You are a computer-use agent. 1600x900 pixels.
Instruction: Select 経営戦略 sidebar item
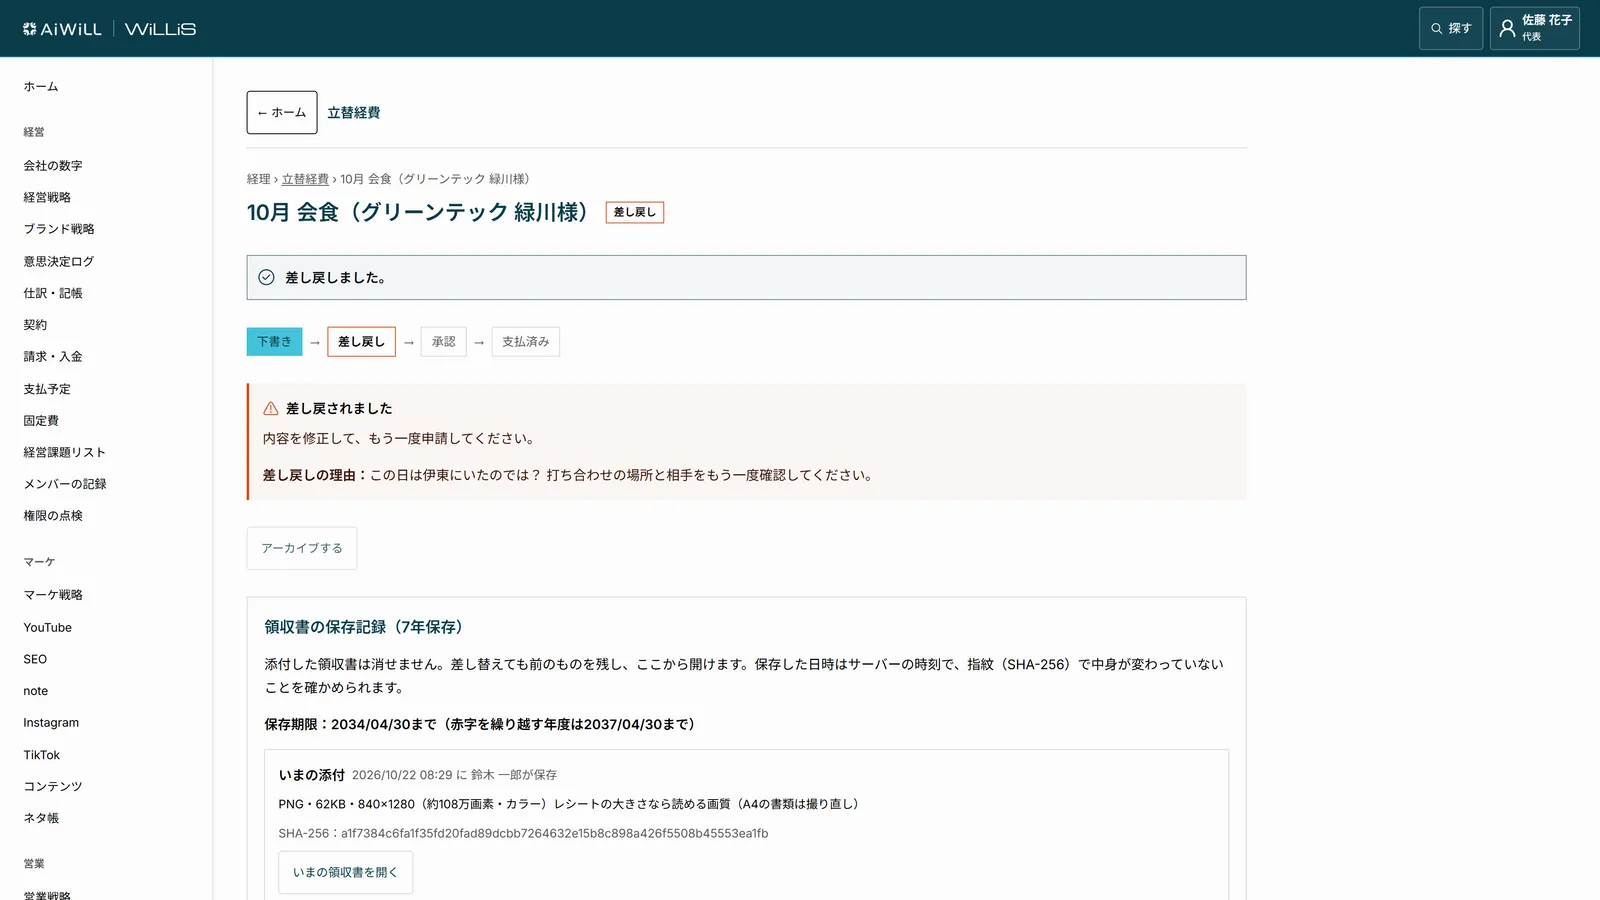pos(47,198)
